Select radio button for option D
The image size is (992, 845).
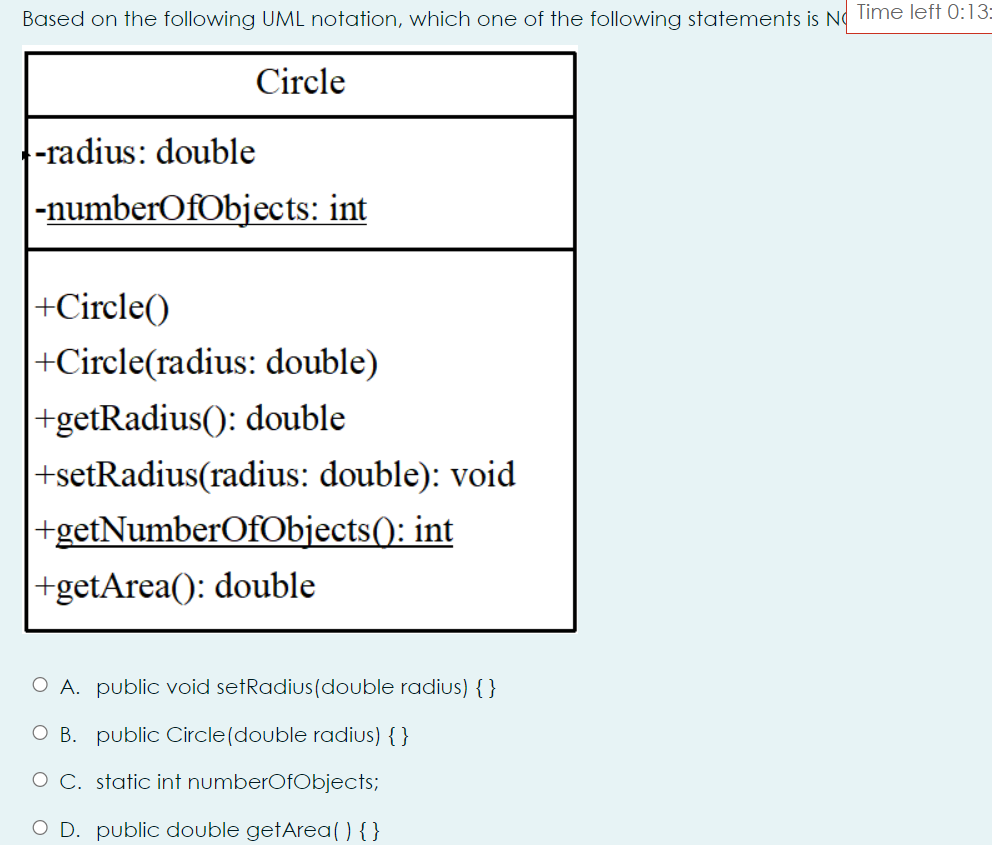pos(40,826)
